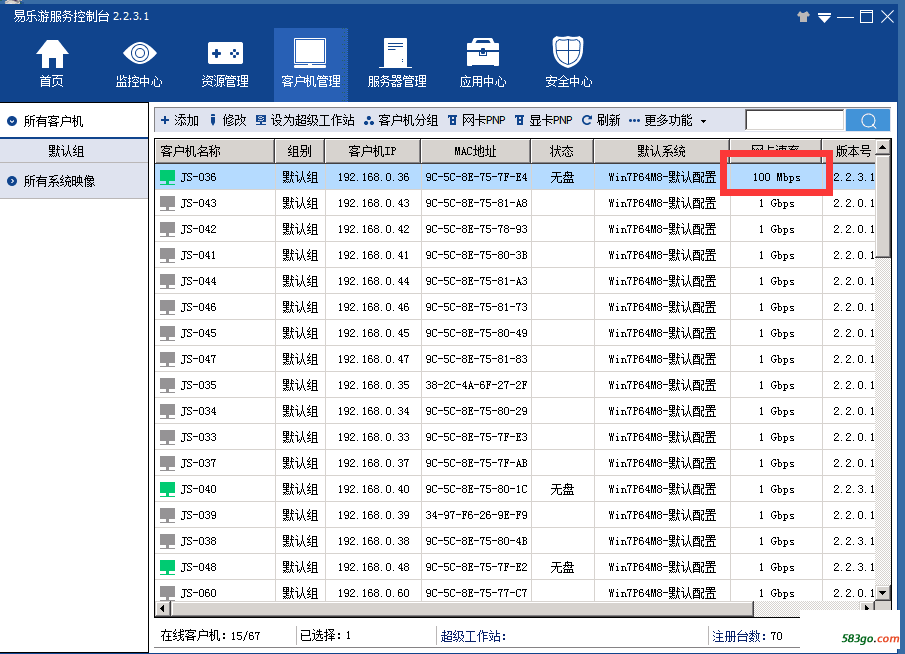Click green monitor icon for JS-036
The image size is (905, 654).
tap(167, 177)
